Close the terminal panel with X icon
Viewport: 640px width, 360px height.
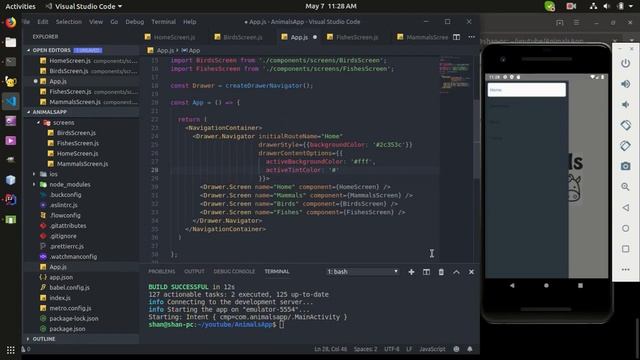tap(471, 272)
